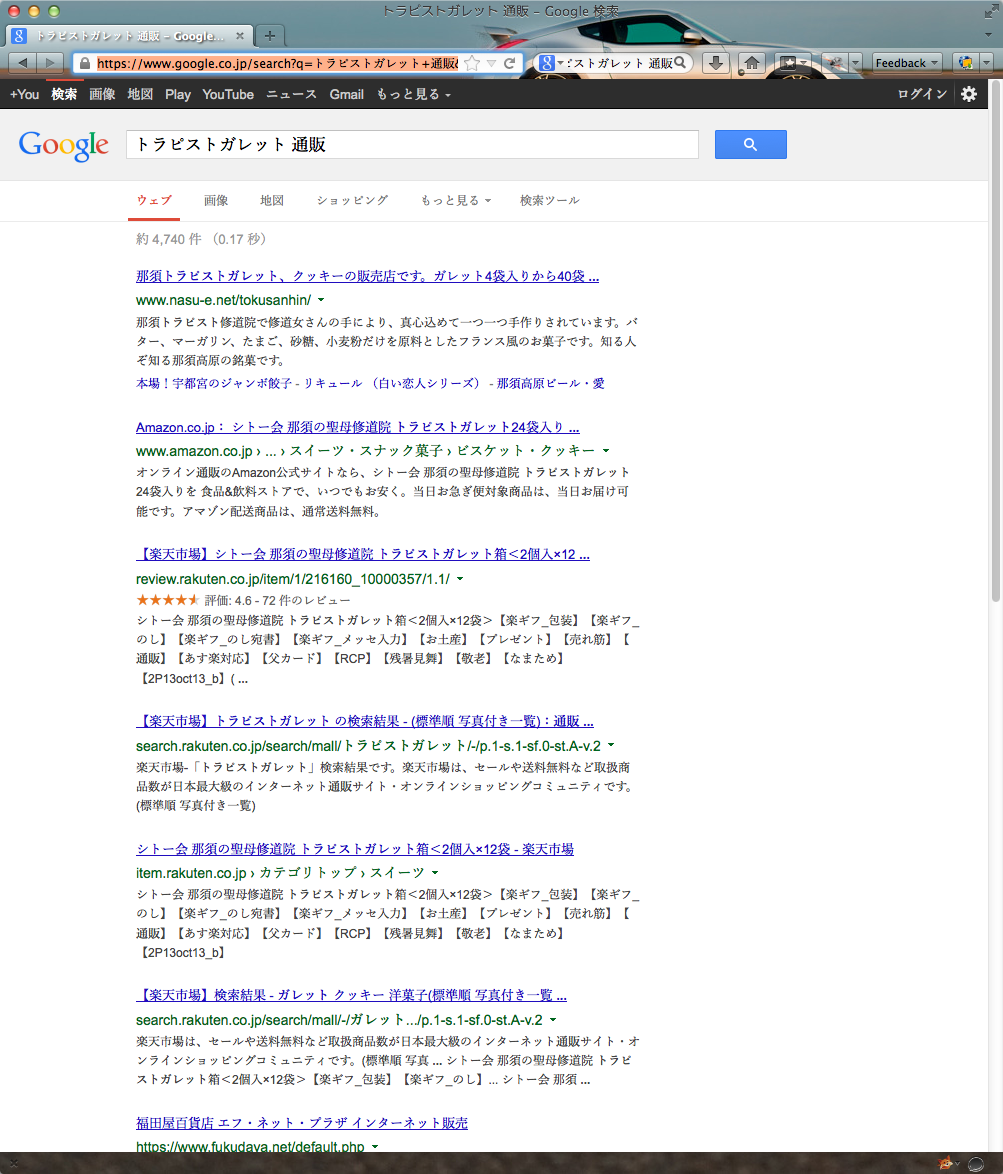Viewport: 1003px width, 1174px height.
Task: Open the arrow next to review.rakuten.co.jp URL
Action: [x=460, y=579]
